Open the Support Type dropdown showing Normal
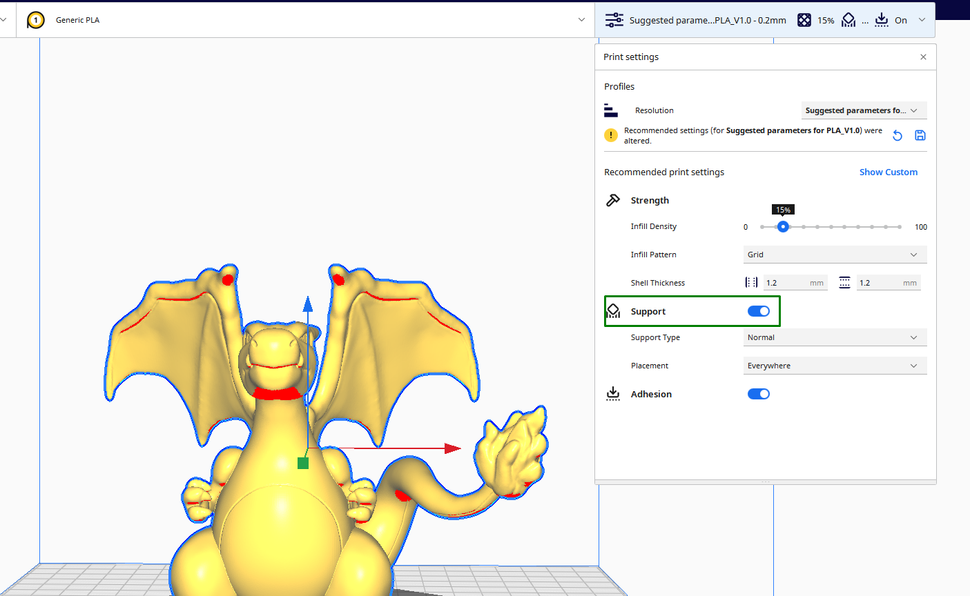Image resolution: width=970 pixels, height=596 pixels. point(834,337)
